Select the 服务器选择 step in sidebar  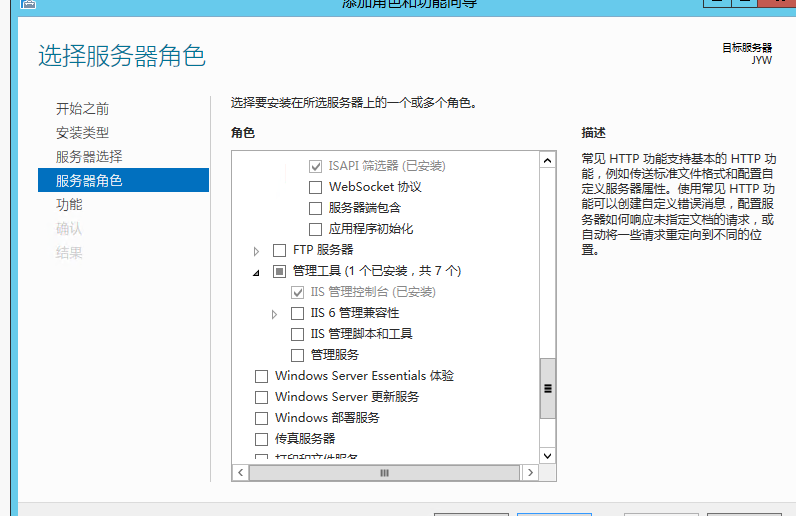pos(89,157)
